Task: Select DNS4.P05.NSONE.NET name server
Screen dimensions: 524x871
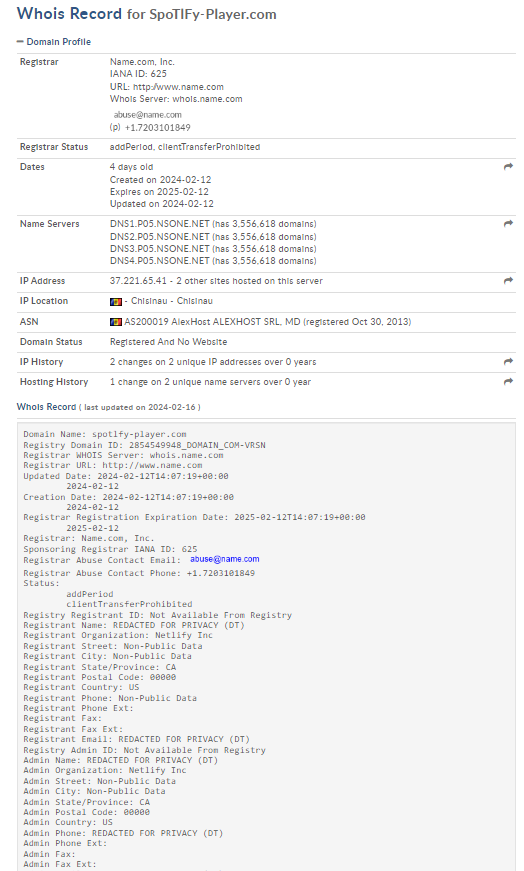Action: pos(159,261)
